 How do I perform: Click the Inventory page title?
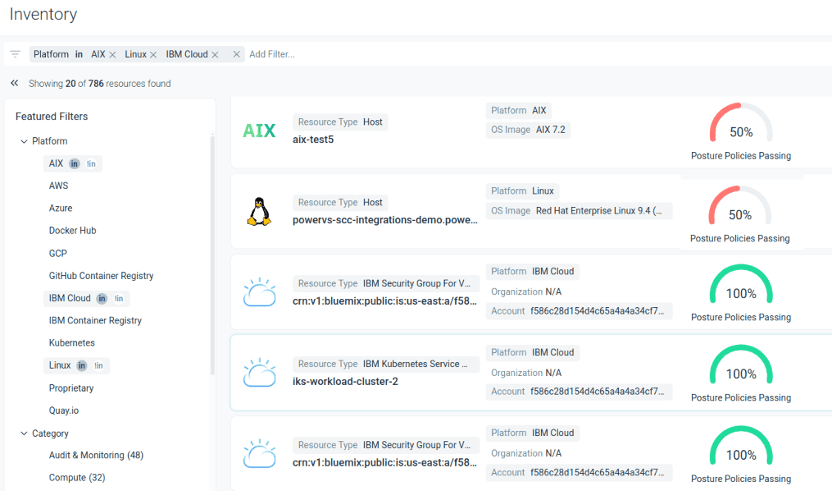(43, 14)
